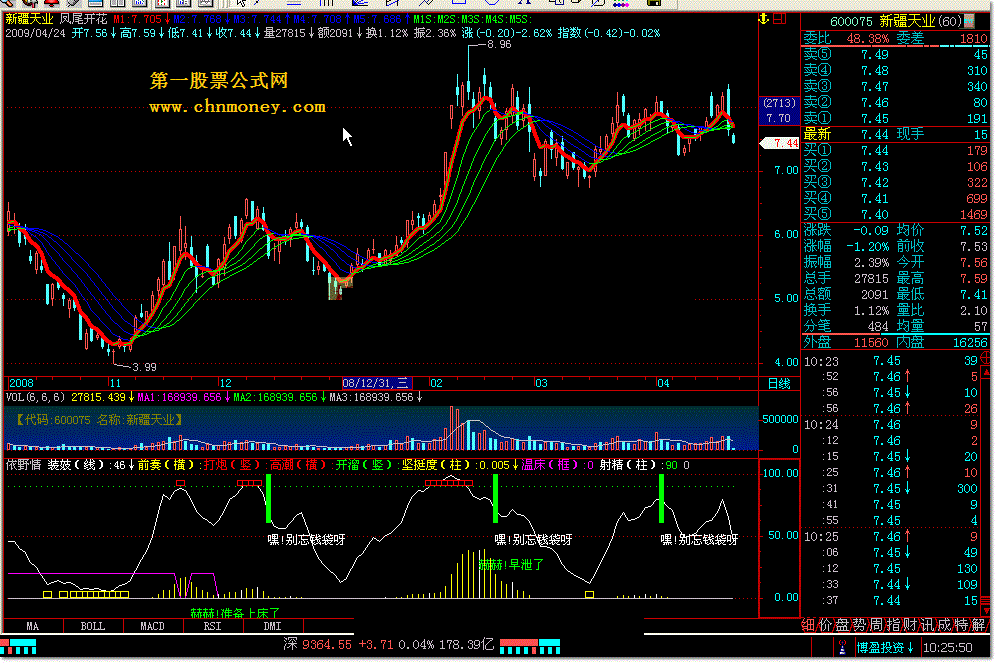The image size is (997, 663).
Task: Switch to the BOLL indicator tab
Action: [x=93, y=626]
